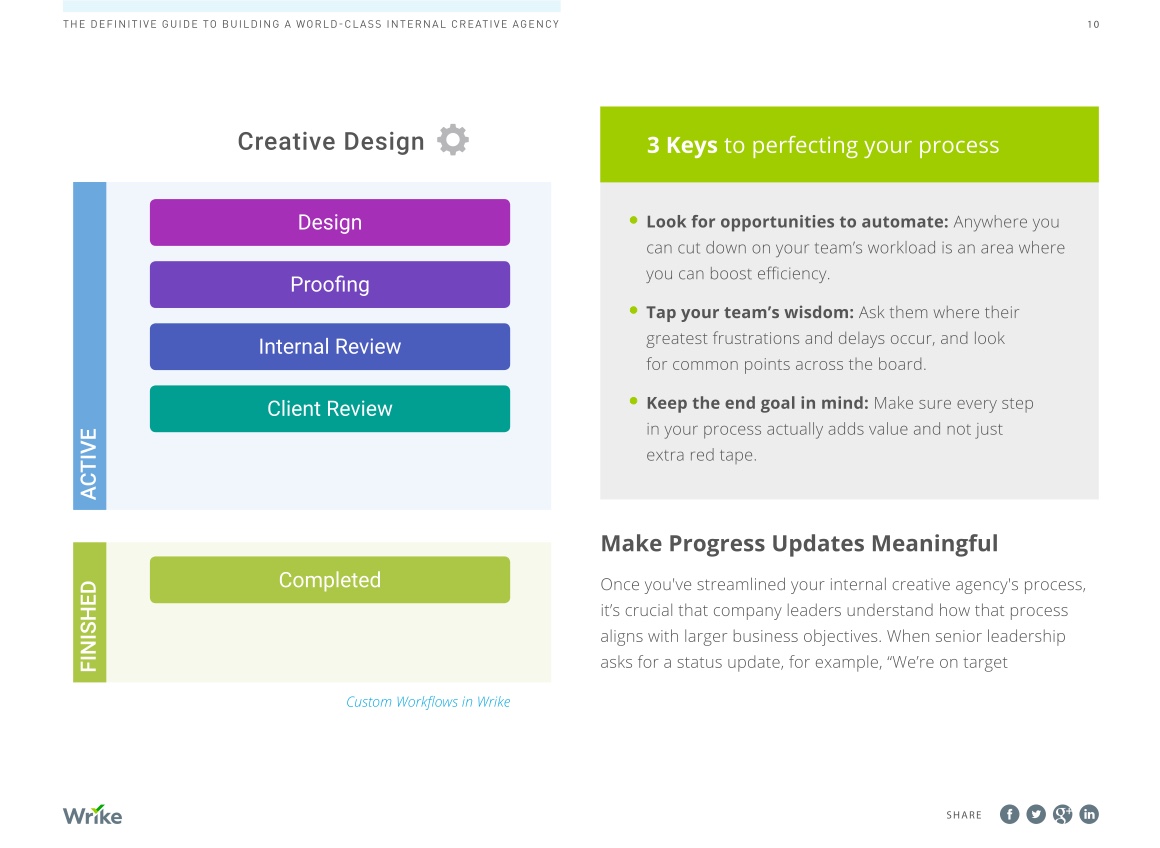1160x848 pixels.
Task: Click the Creative Design heading
Action: click(331, 141)
